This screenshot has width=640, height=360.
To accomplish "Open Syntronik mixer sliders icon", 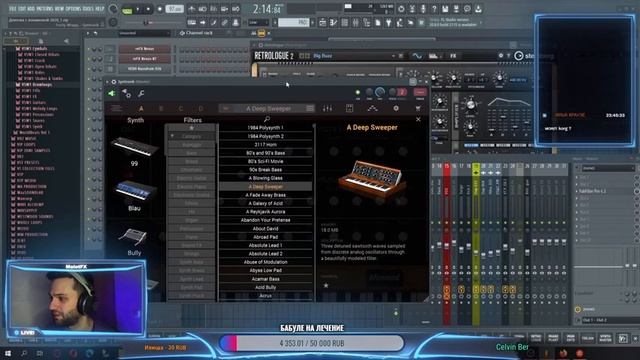I will click(x=327, y=108).
